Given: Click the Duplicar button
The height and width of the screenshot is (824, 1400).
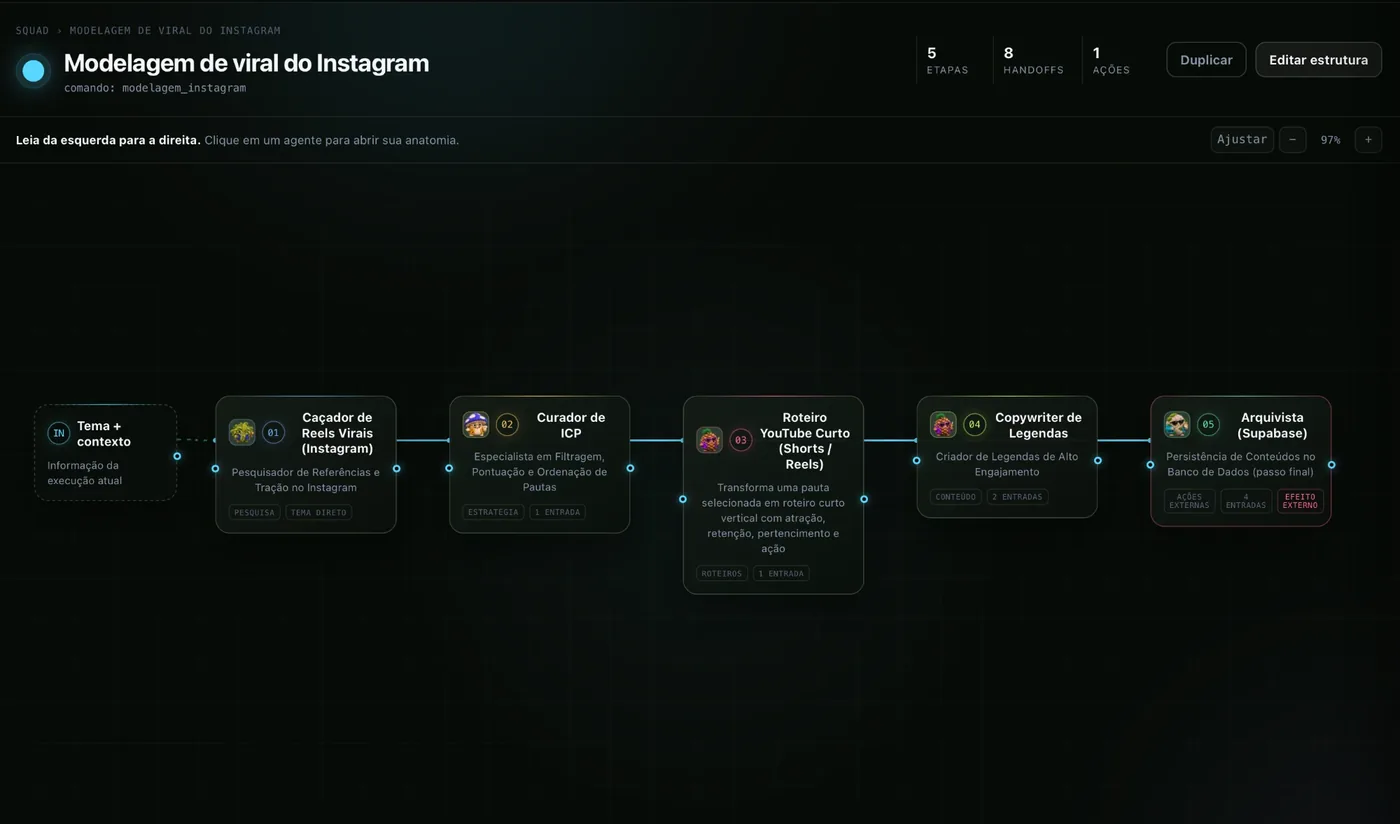Looking at the screenshot, I should click(x=1206, y=60).
